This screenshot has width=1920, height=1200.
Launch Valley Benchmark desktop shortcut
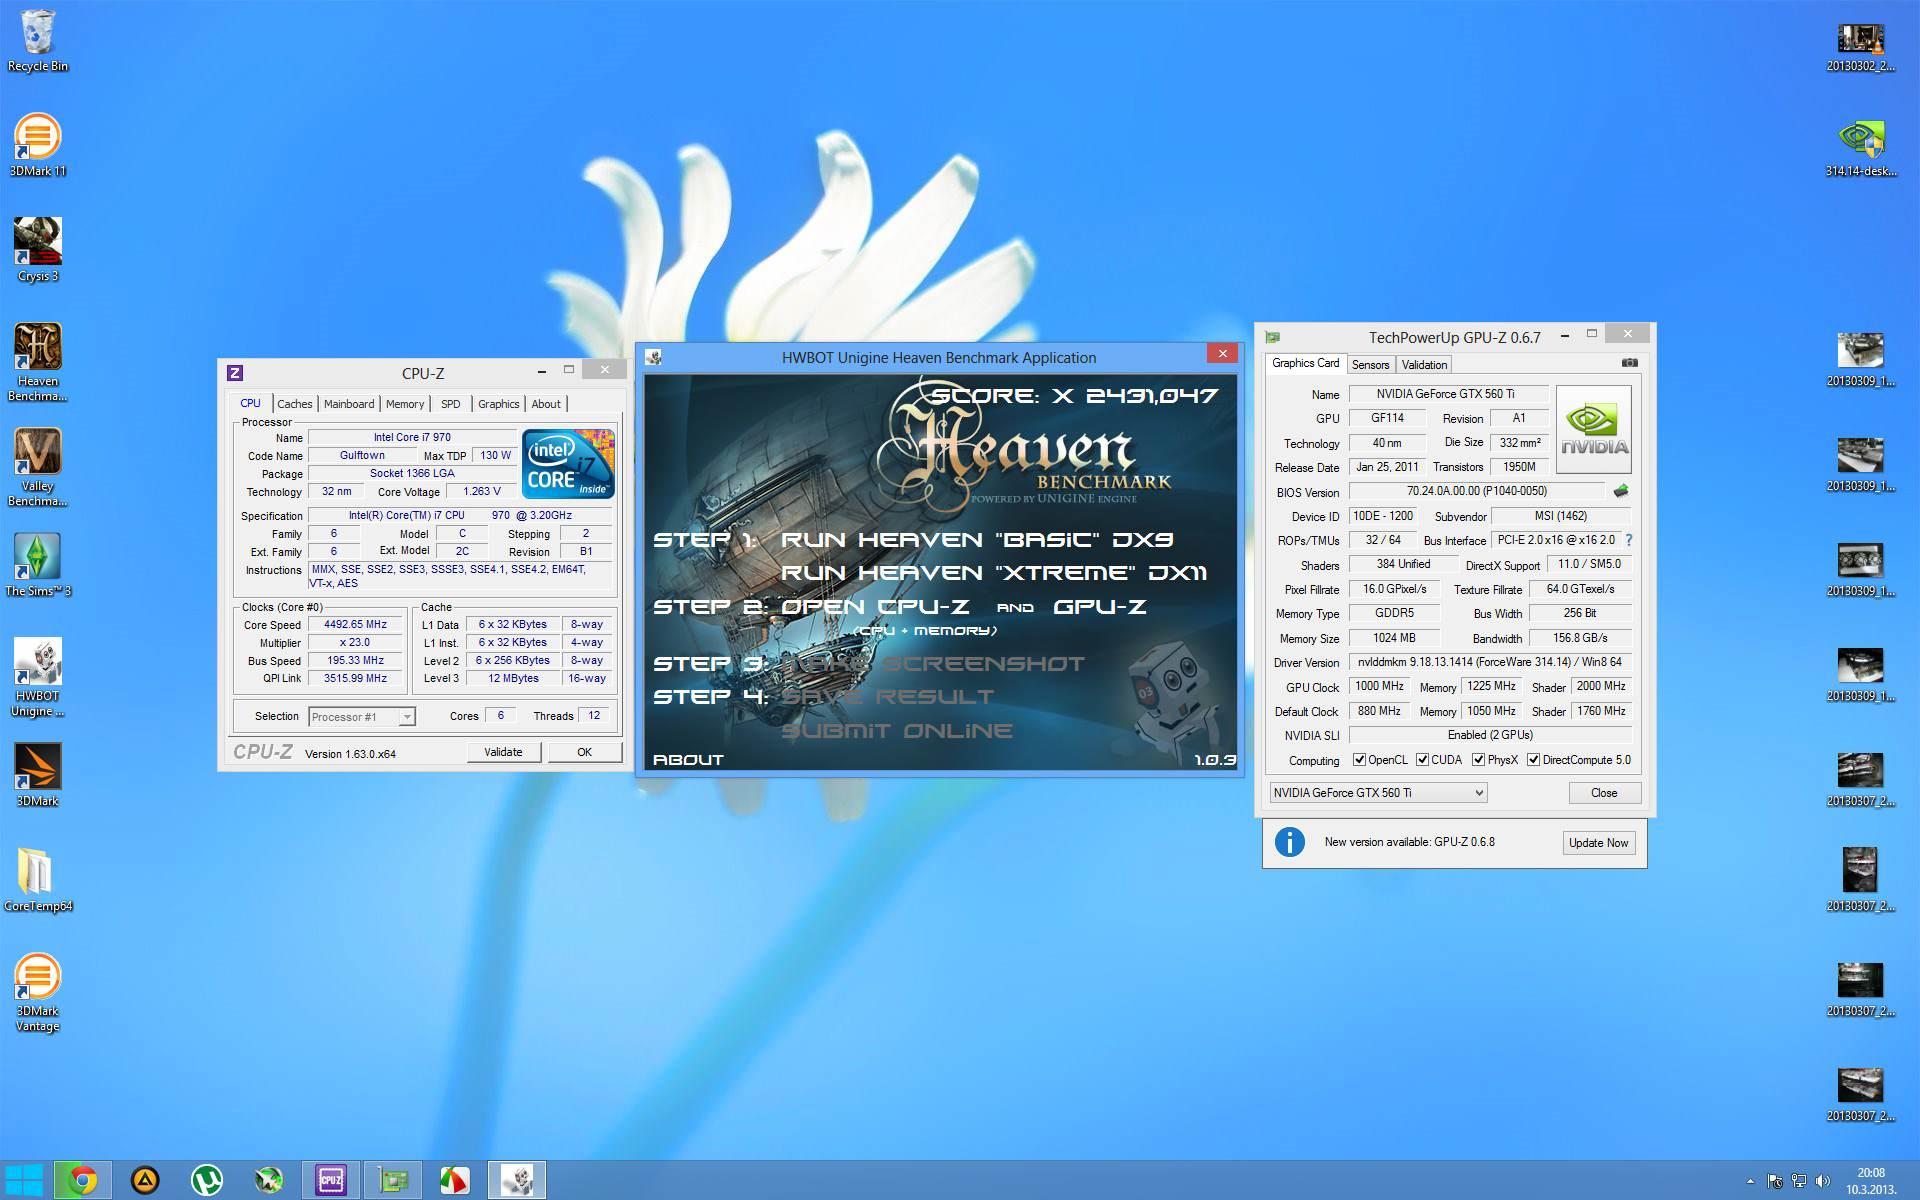click(x=37, y=467)
